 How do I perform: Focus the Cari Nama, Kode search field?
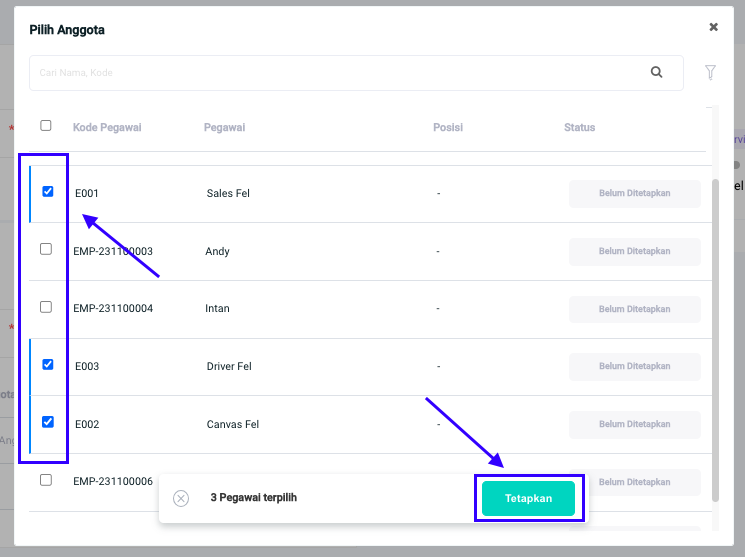tap(340, 72)
